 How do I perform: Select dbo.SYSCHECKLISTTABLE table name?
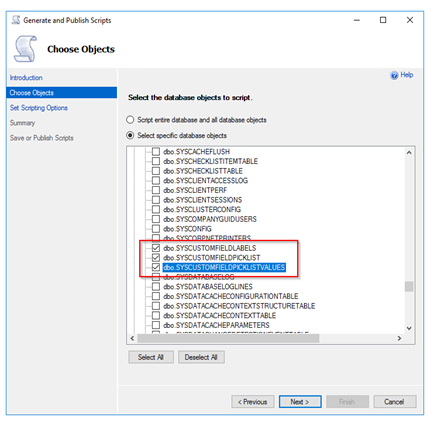pyautogui.click(x=203, y=171)
